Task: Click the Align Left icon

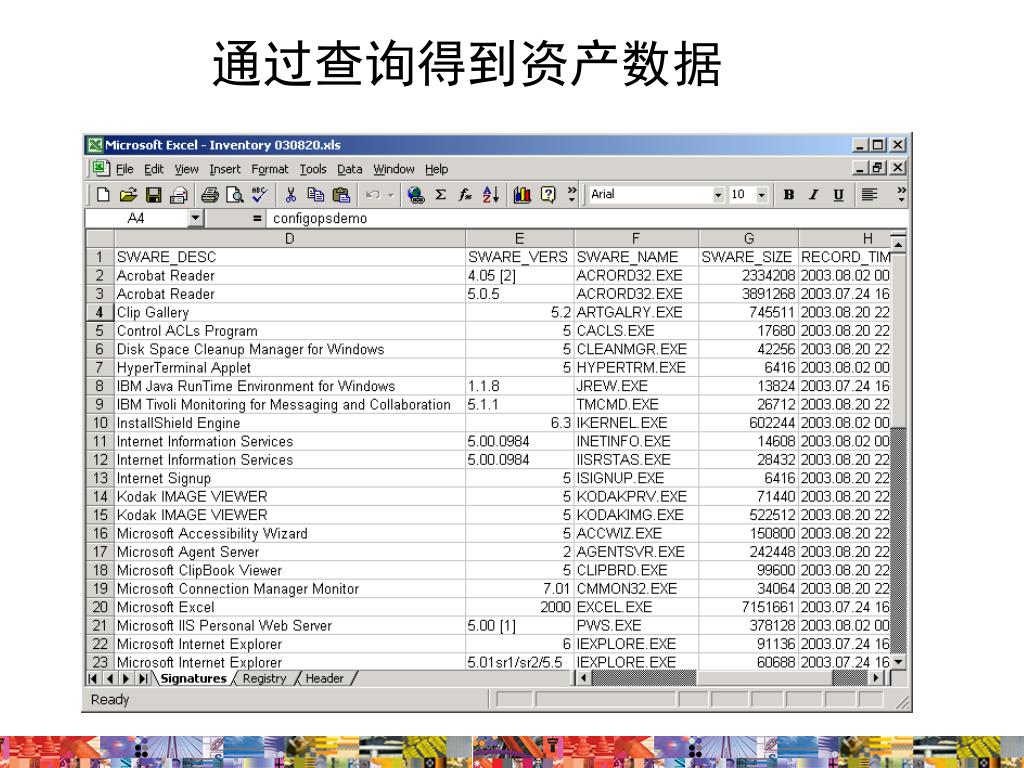Action: click(x=869, y=195)
